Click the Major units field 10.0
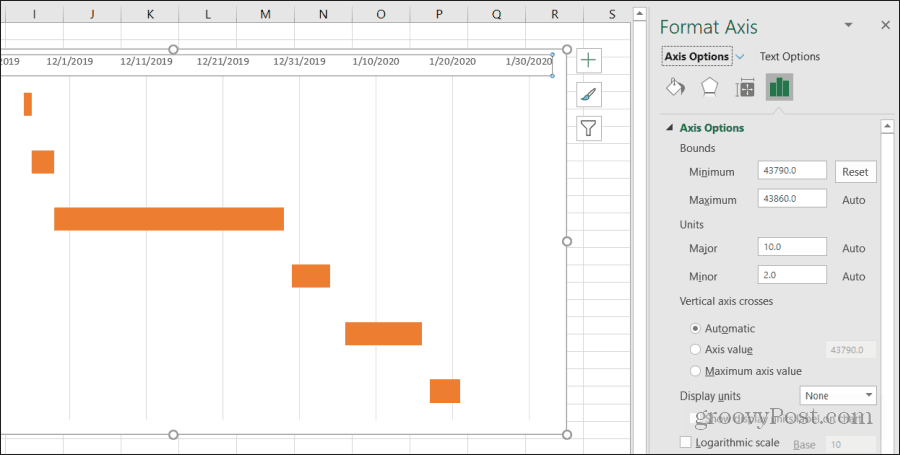 tap(792, 247)
